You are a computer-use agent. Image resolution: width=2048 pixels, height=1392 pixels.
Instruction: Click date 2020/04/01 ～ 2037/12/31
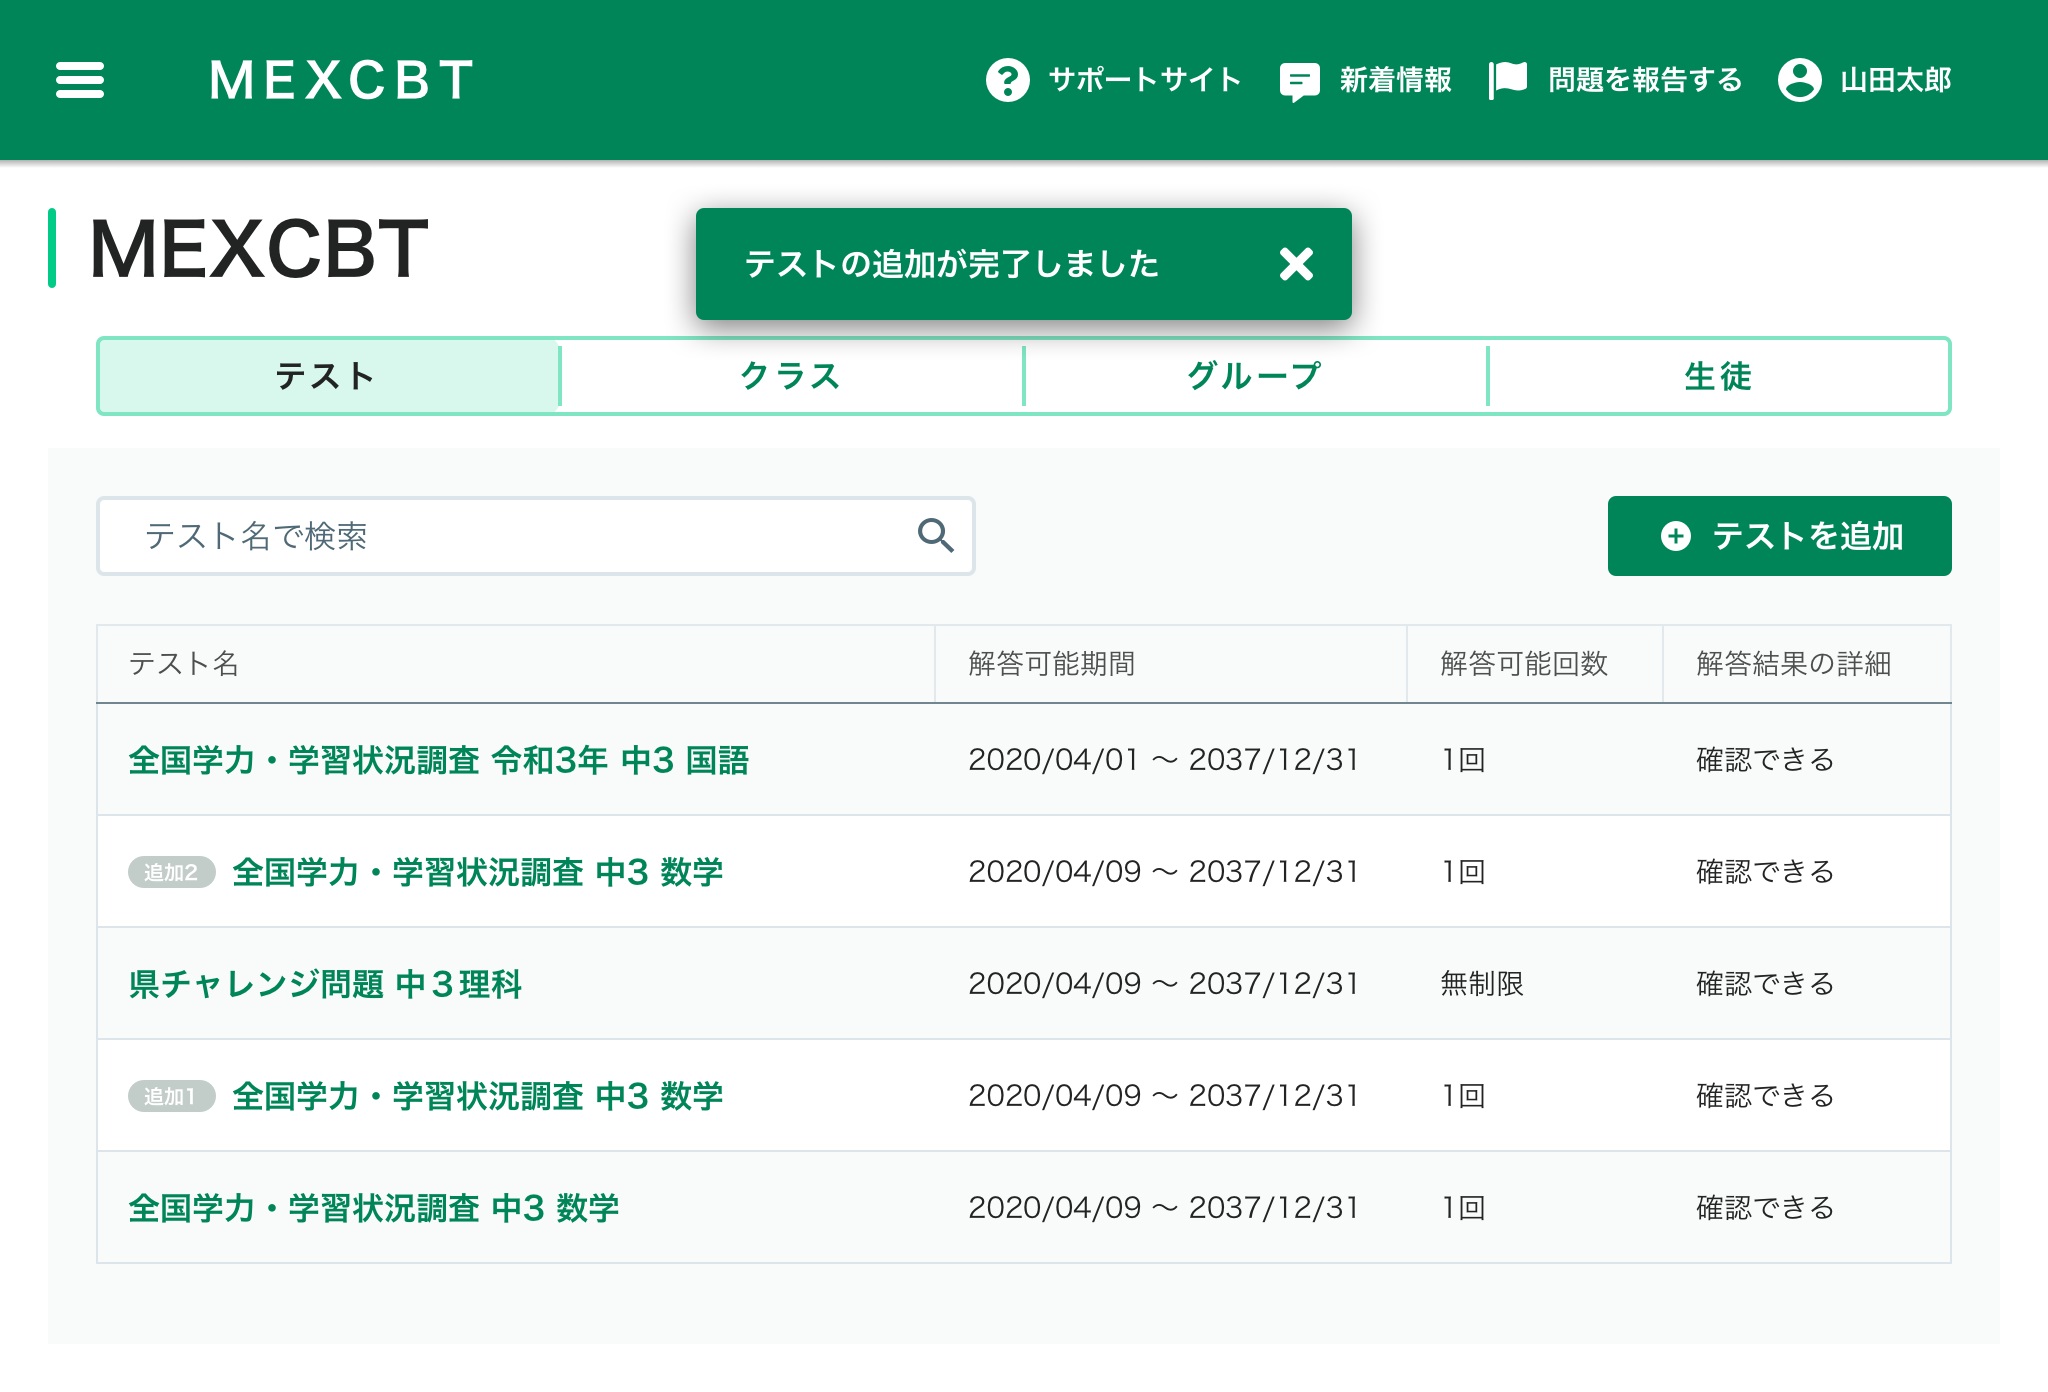[x=1164, y=760]
